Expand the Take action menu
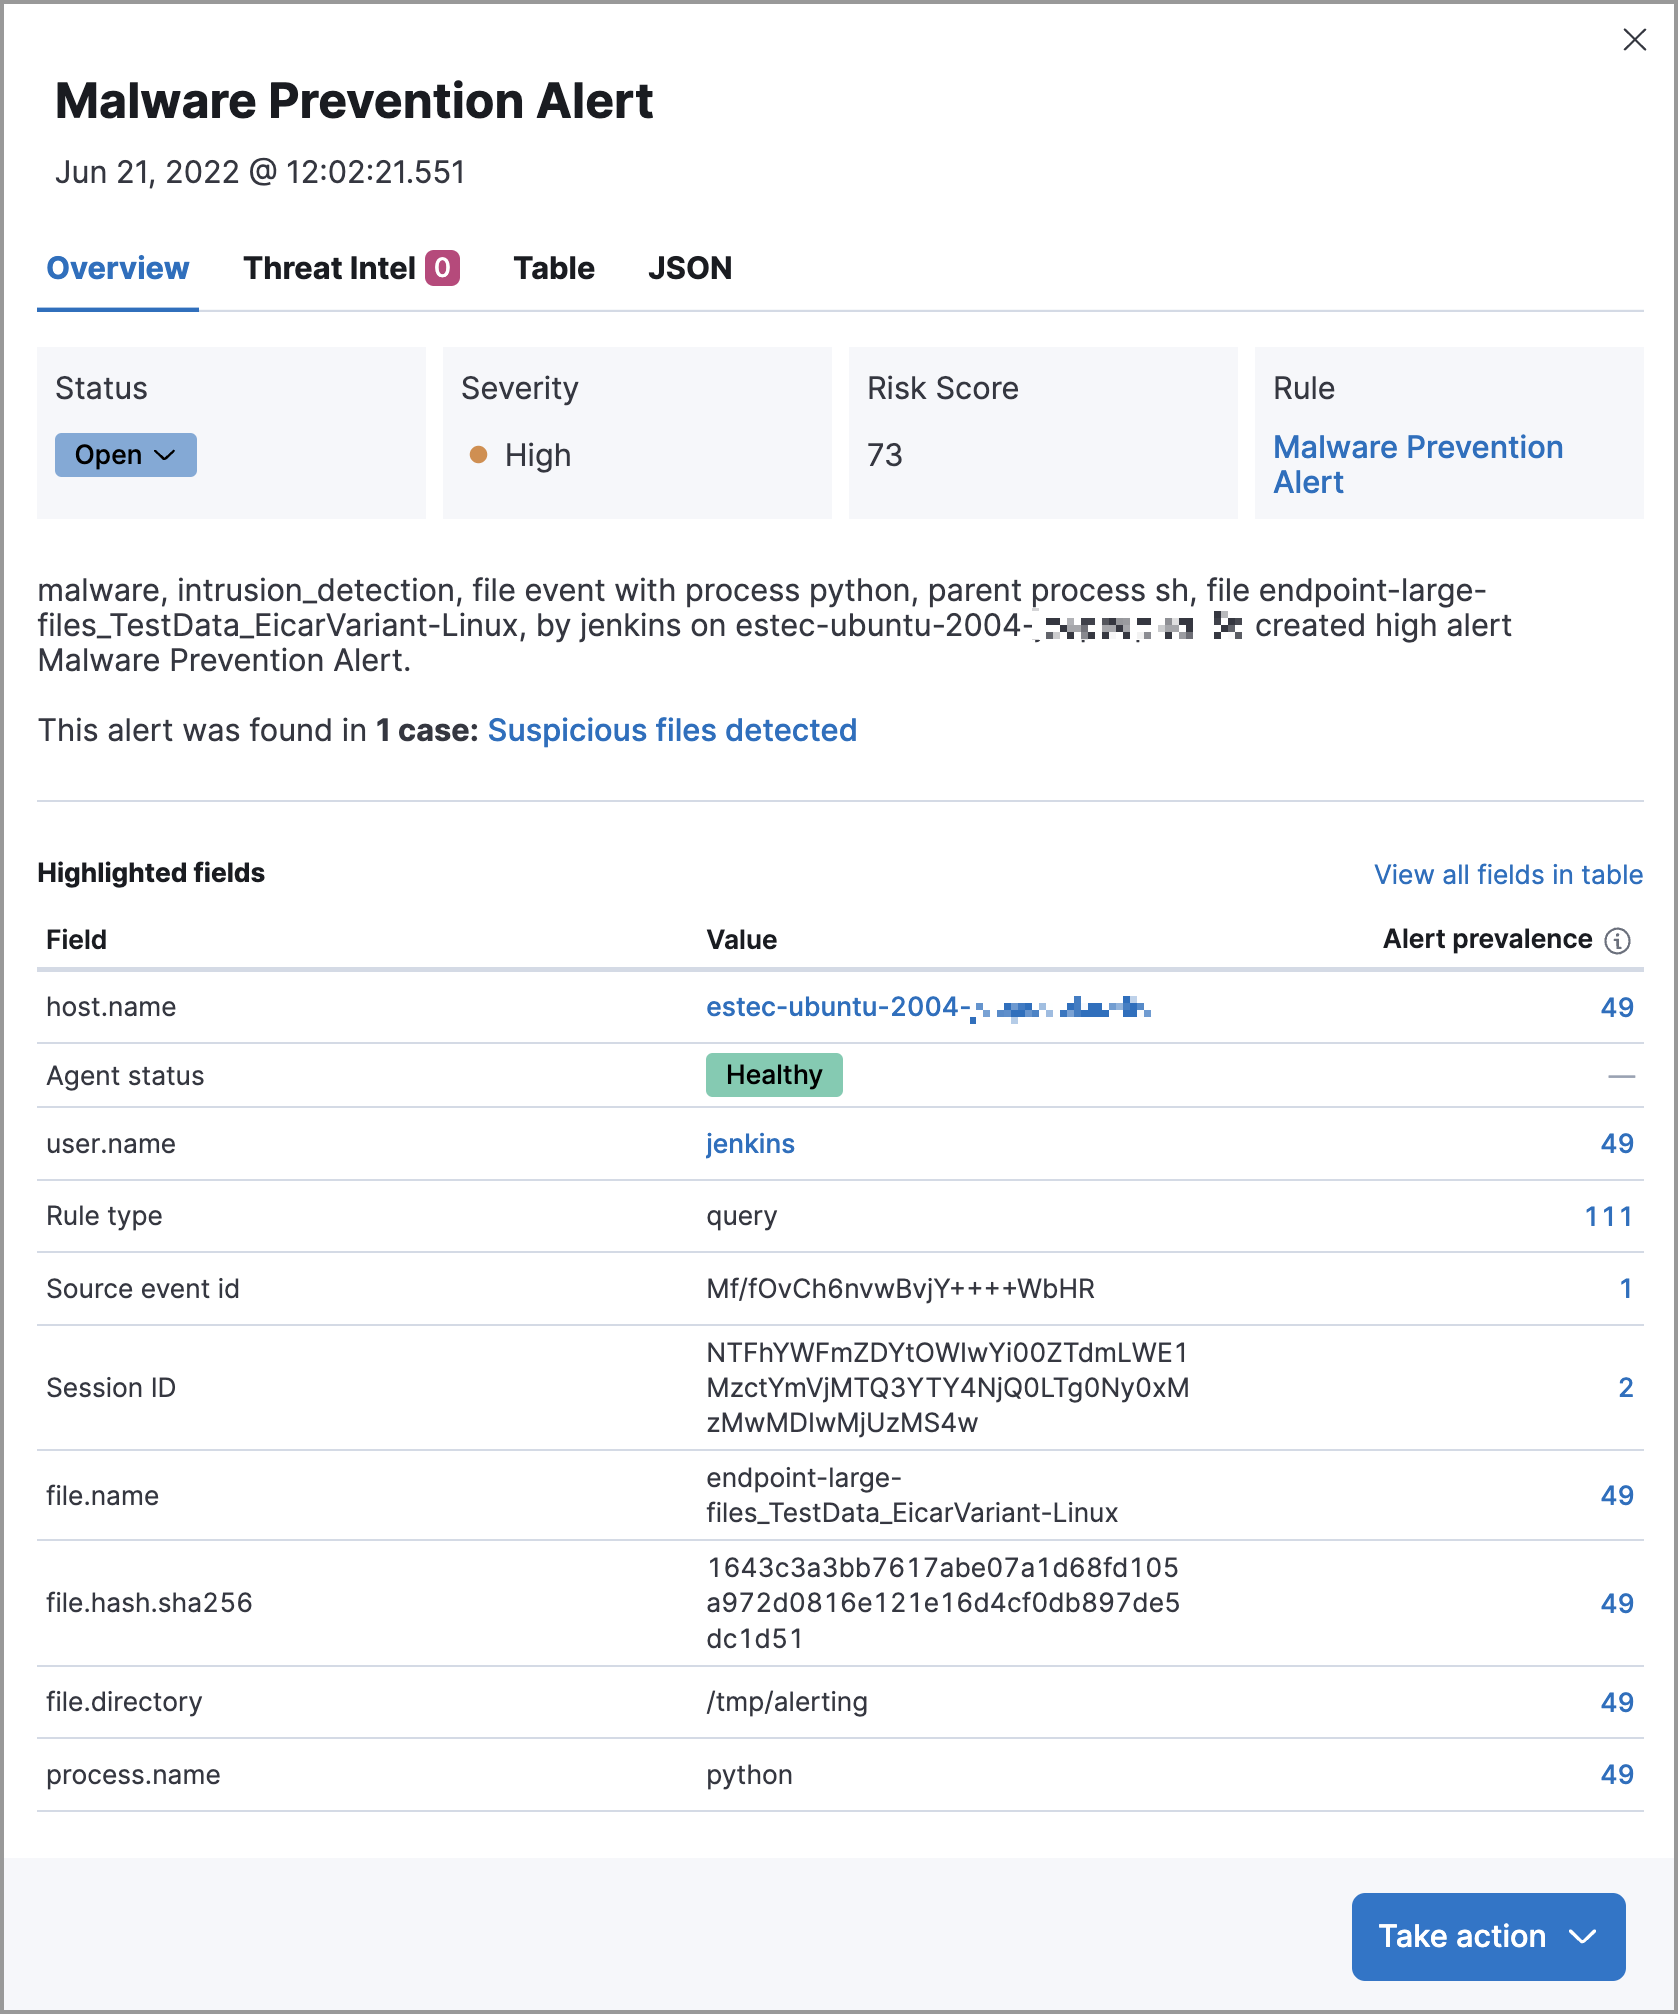 pos(1487,1936)
